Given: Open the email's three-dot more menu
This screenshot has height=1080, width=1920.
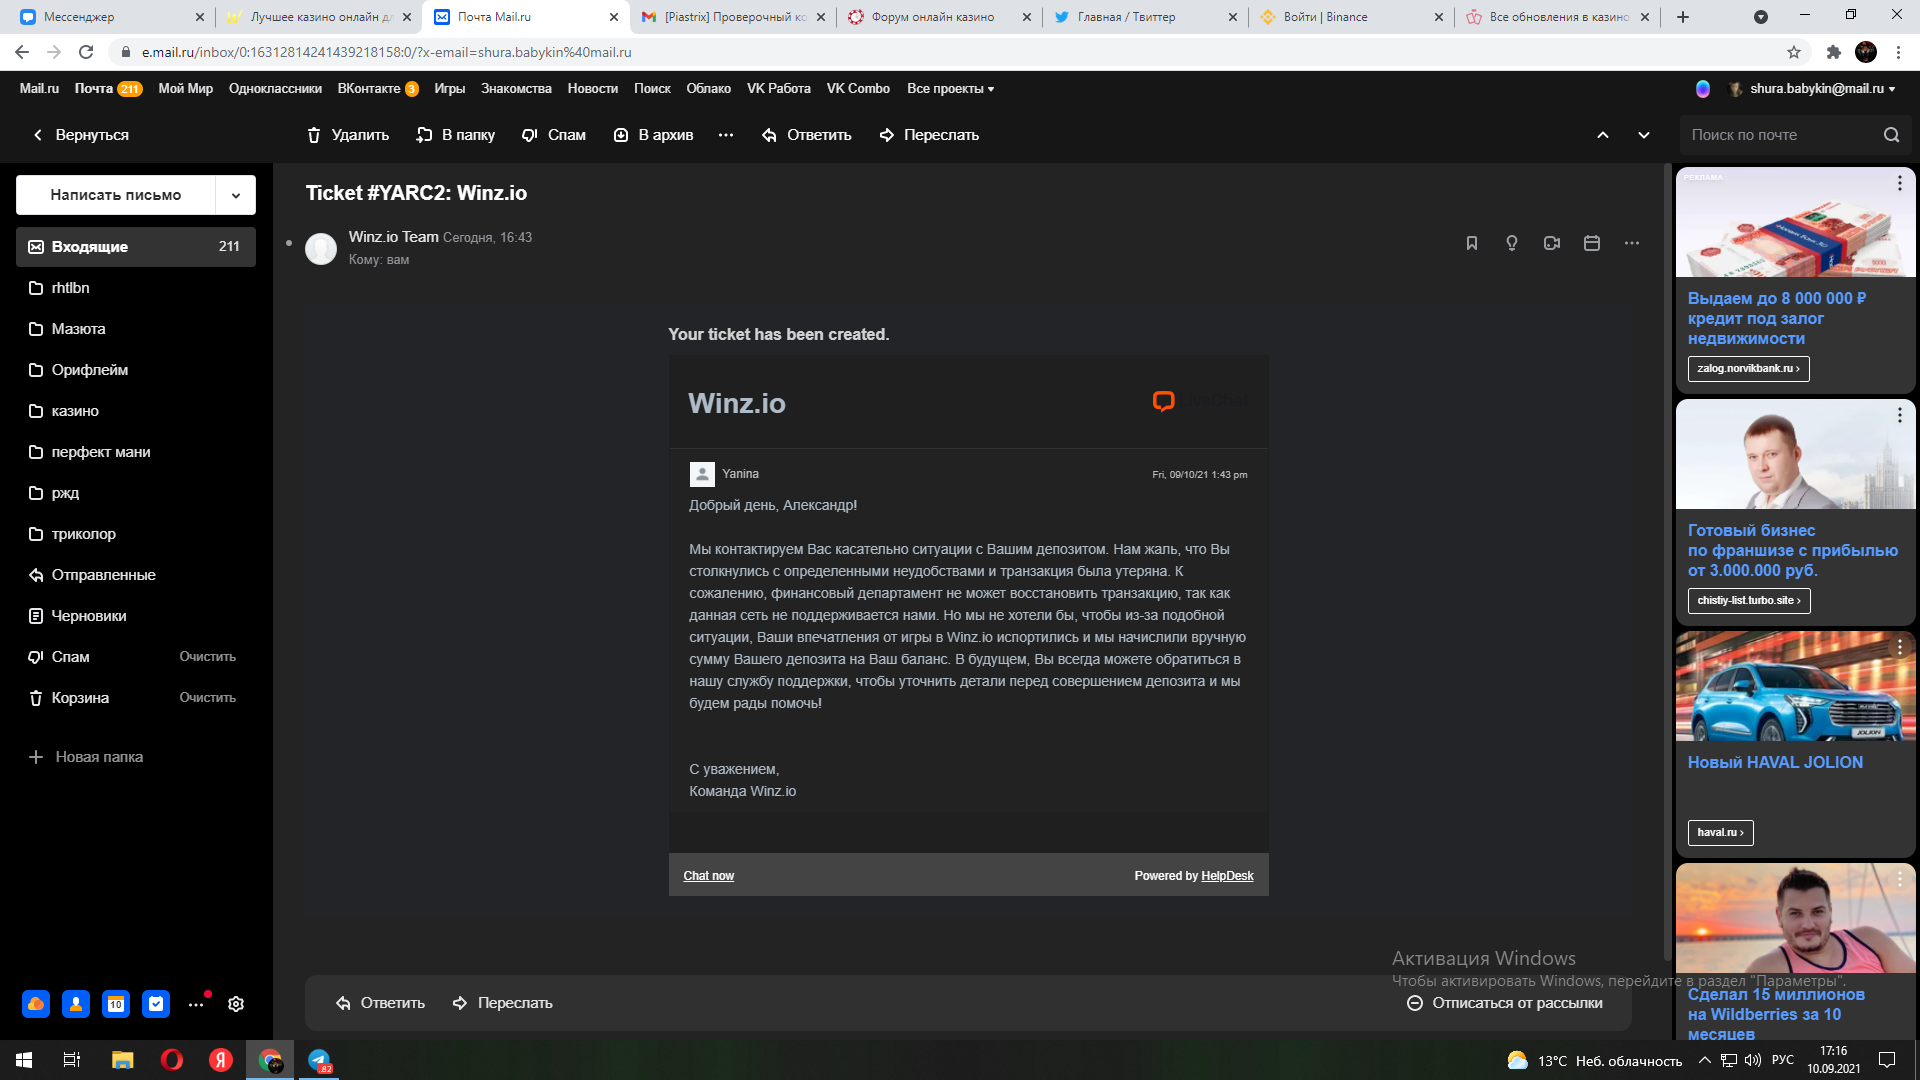Looking at the screenshot, I should 1632,243.
